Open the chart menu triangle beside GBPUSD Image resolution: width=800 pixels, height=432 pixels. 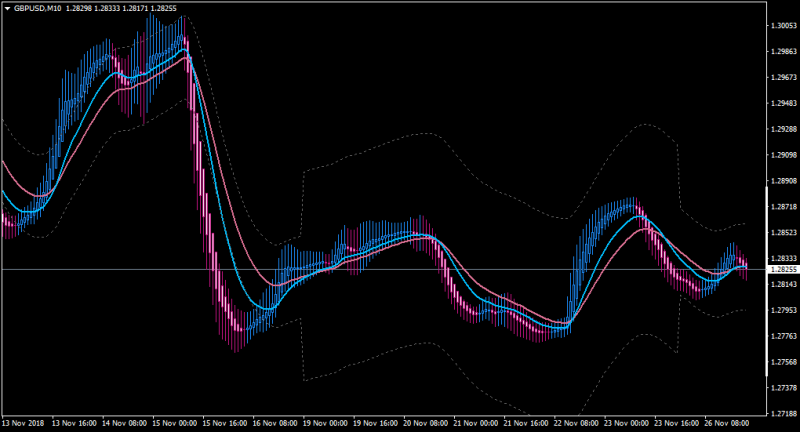pos(8,9)
